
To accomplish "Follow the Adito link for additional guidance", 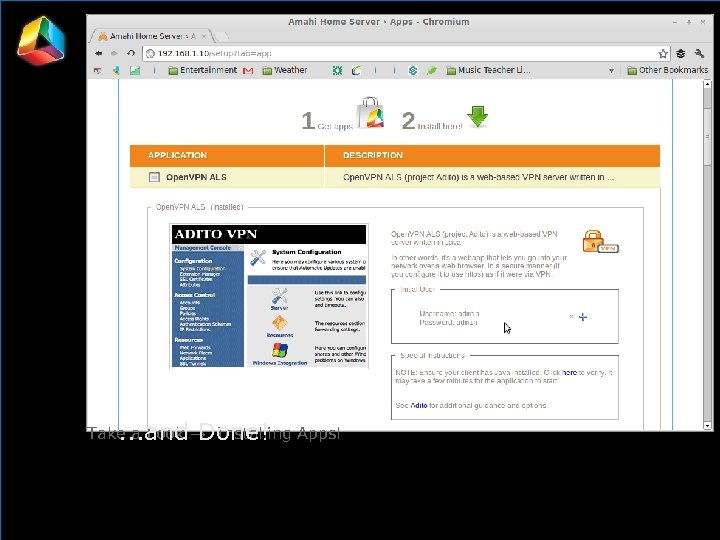I will click(x=419, y=405).
